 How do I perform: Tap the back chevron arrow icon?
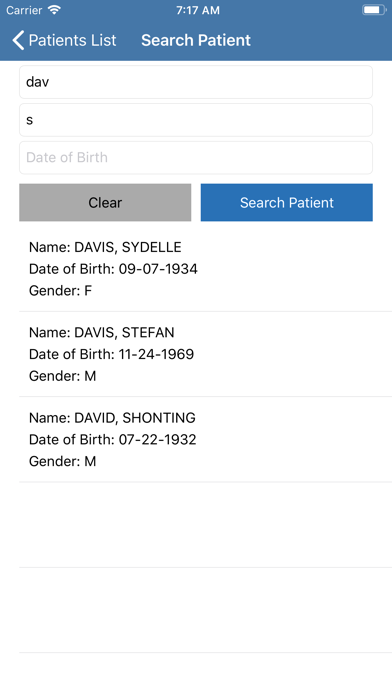[x=18, y=40]
